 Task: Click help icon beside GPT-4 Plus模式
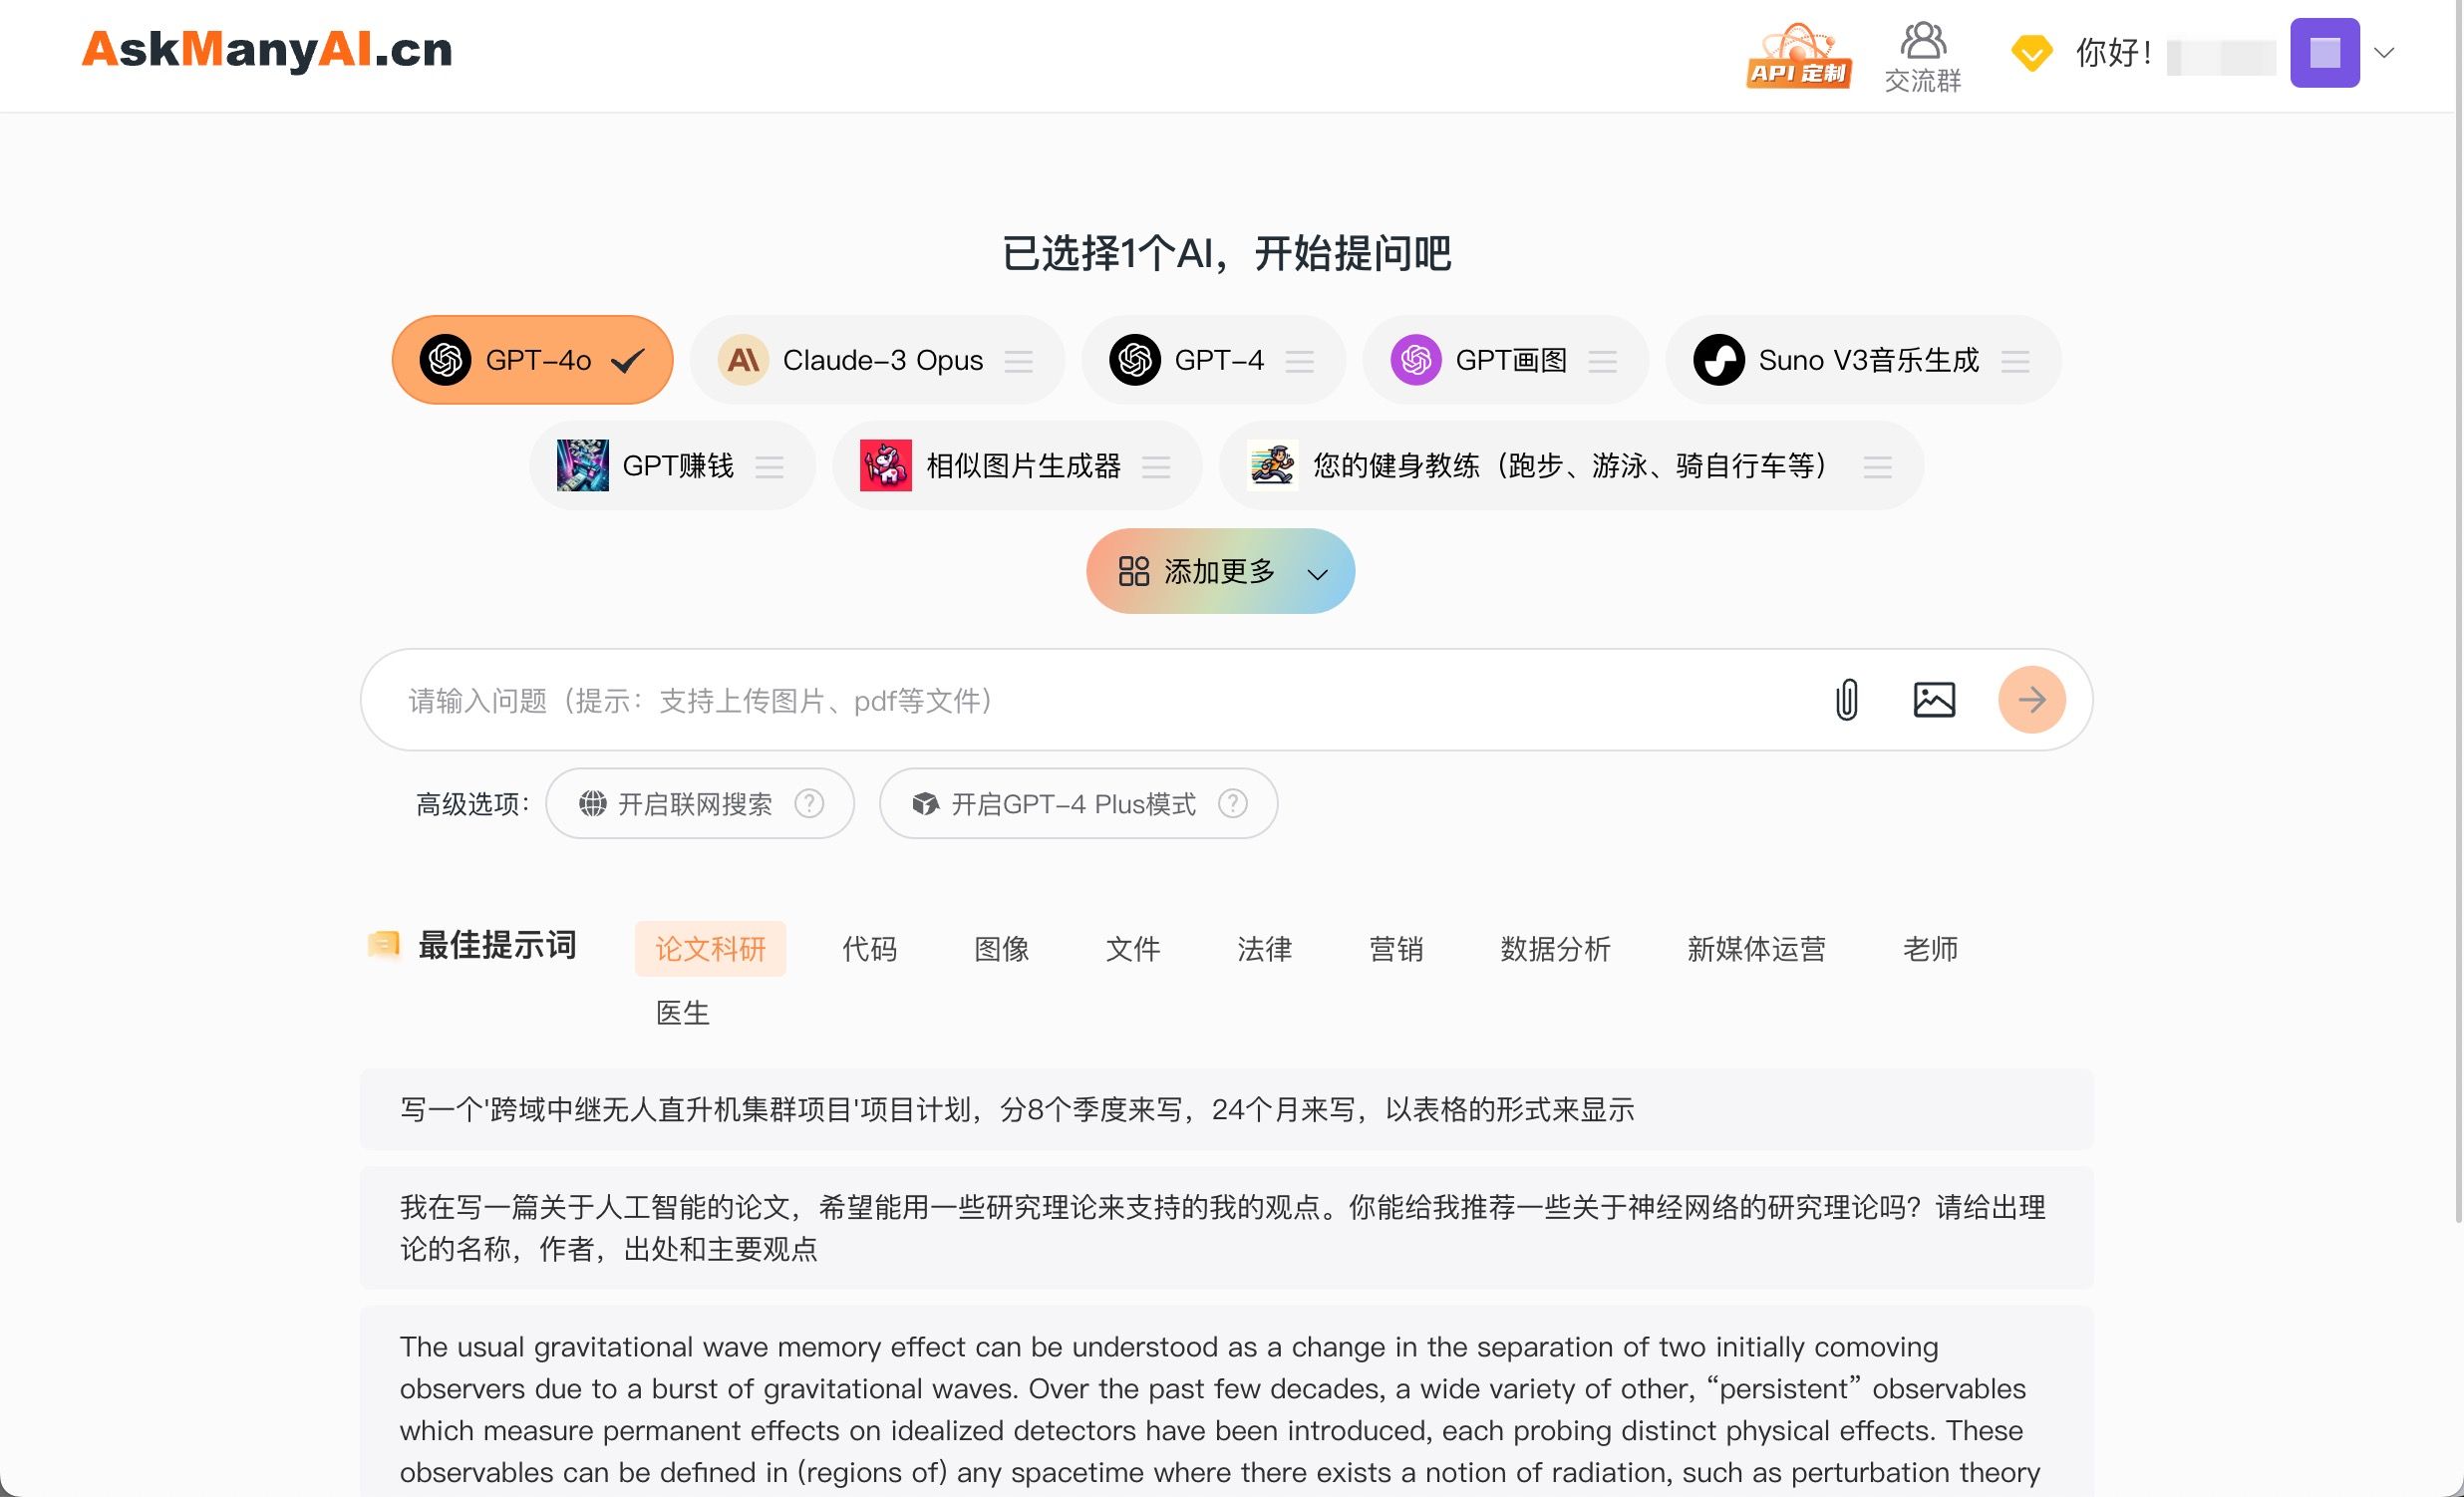pyautogui.click(x=1233, y=803)
